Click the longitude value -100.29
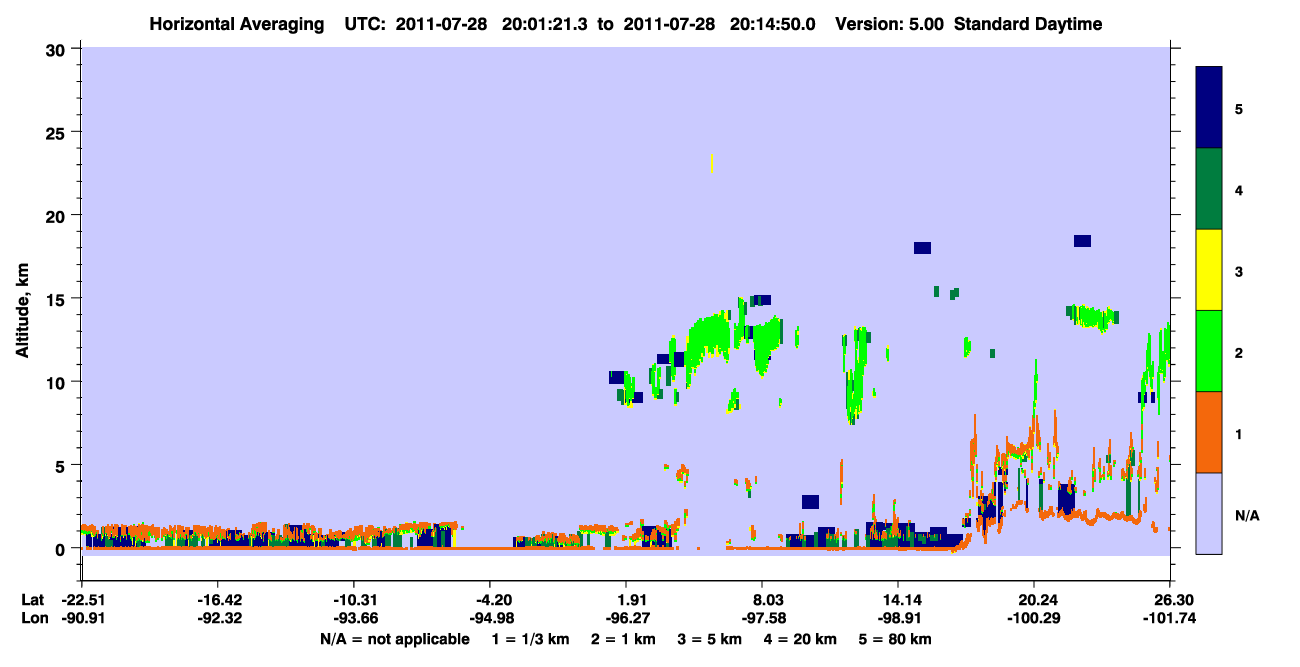This screenshot has height=667, width=1300. (1034, 619)
